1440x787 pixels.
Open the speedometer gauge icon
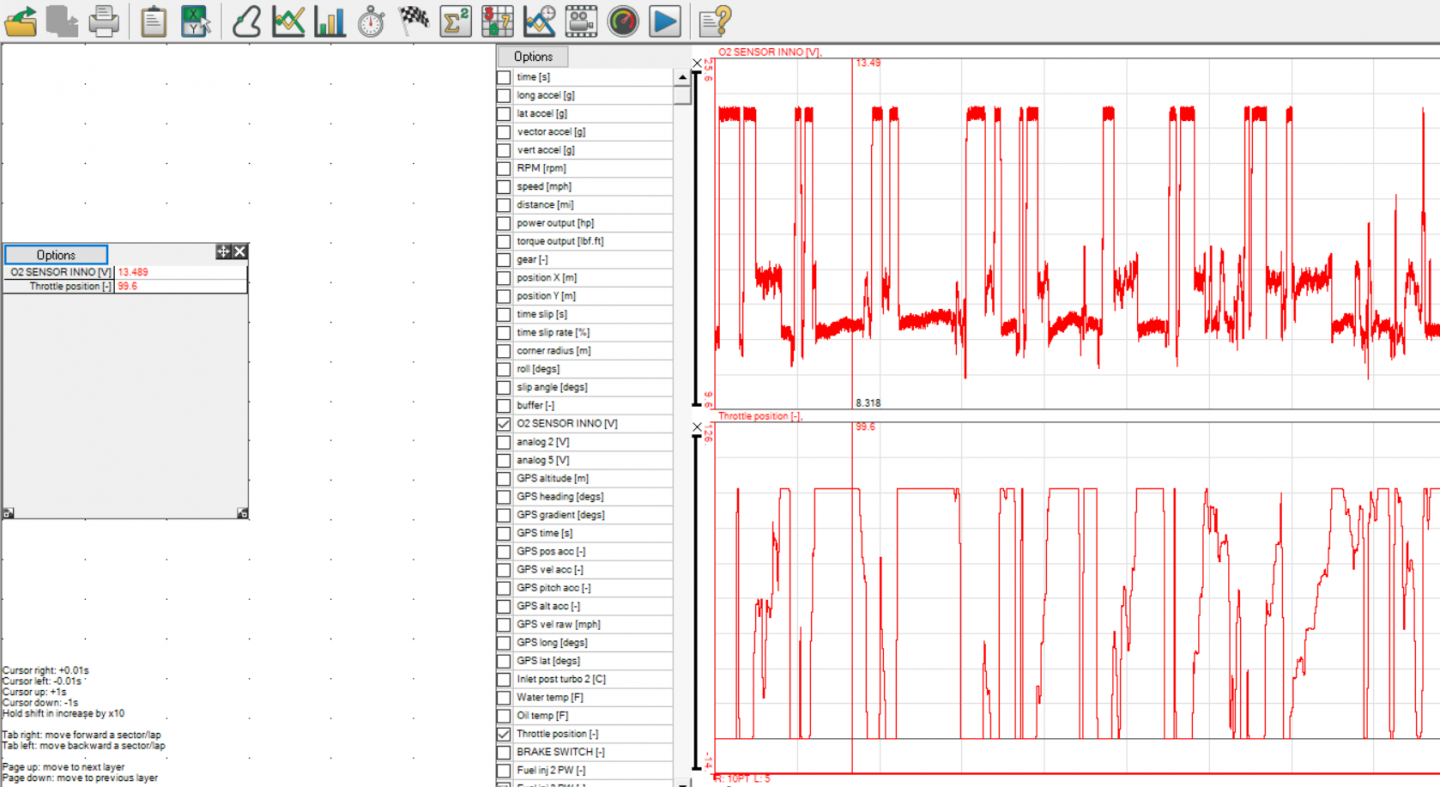[x=623, y=20]
